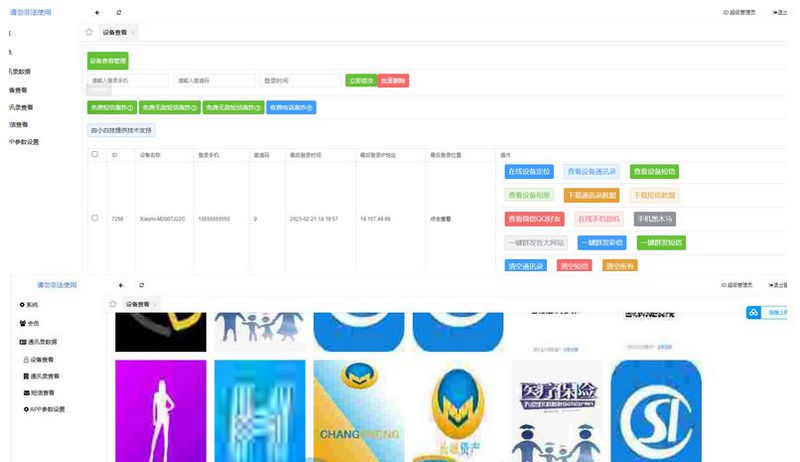Click the envelope icon beside 短信查看

coord(26,392)
